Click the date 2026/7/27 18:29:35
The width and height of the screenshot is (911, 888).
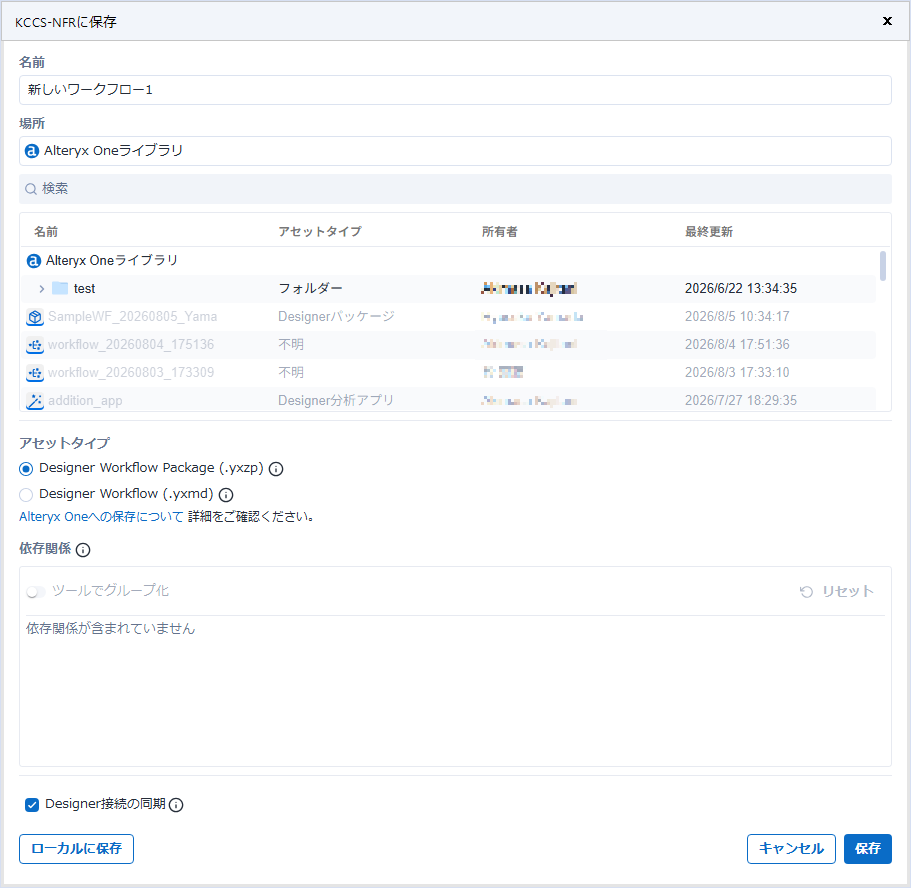coord(741,400)
